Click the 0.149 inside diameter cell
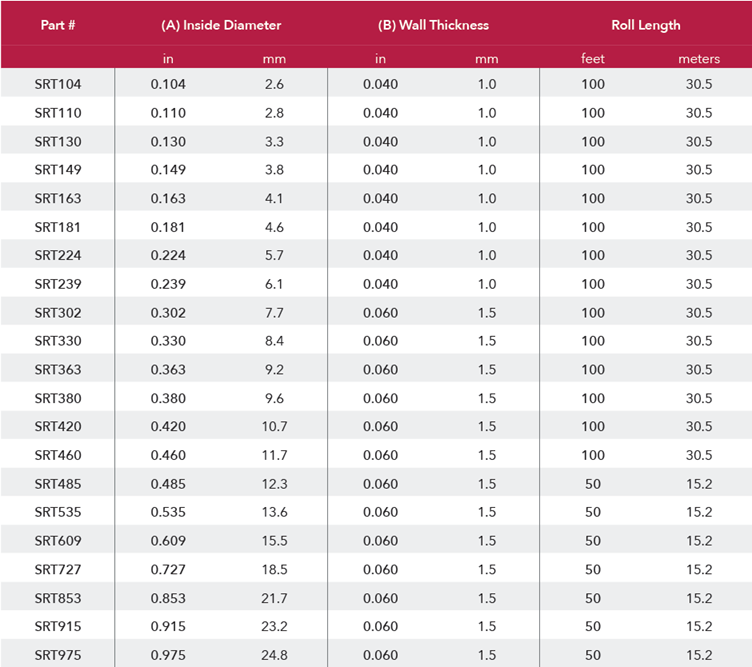 [x=168, y=170]
